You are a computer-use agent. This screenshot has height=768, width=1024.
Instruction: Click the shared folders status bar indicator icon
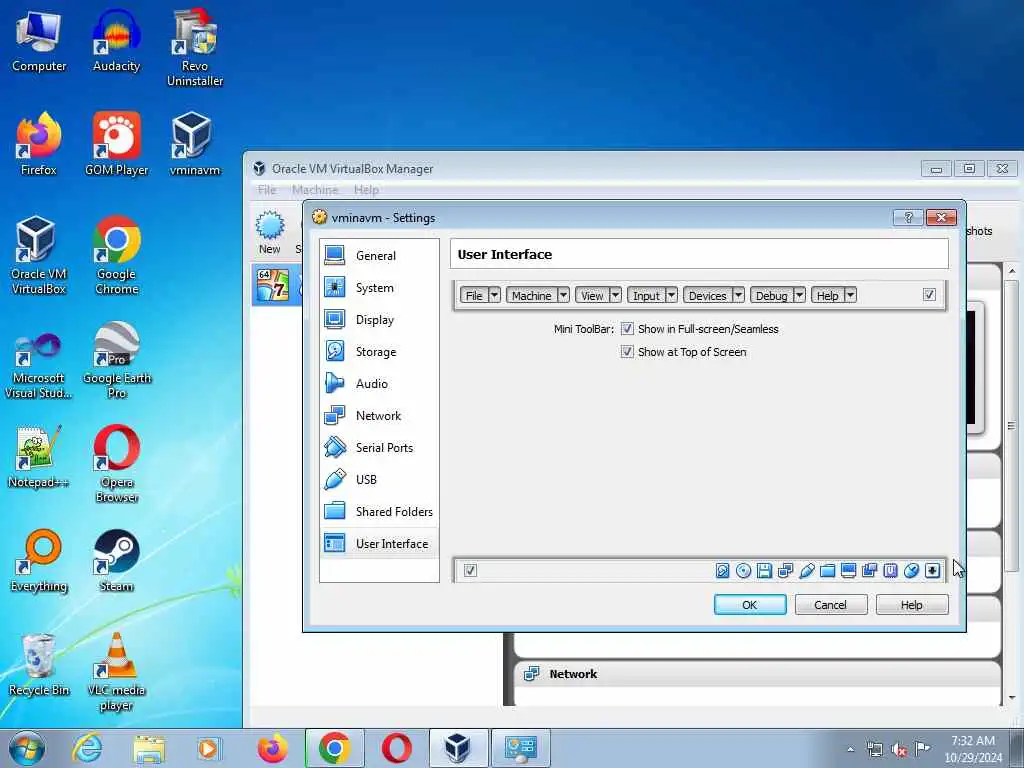(827, 571)
